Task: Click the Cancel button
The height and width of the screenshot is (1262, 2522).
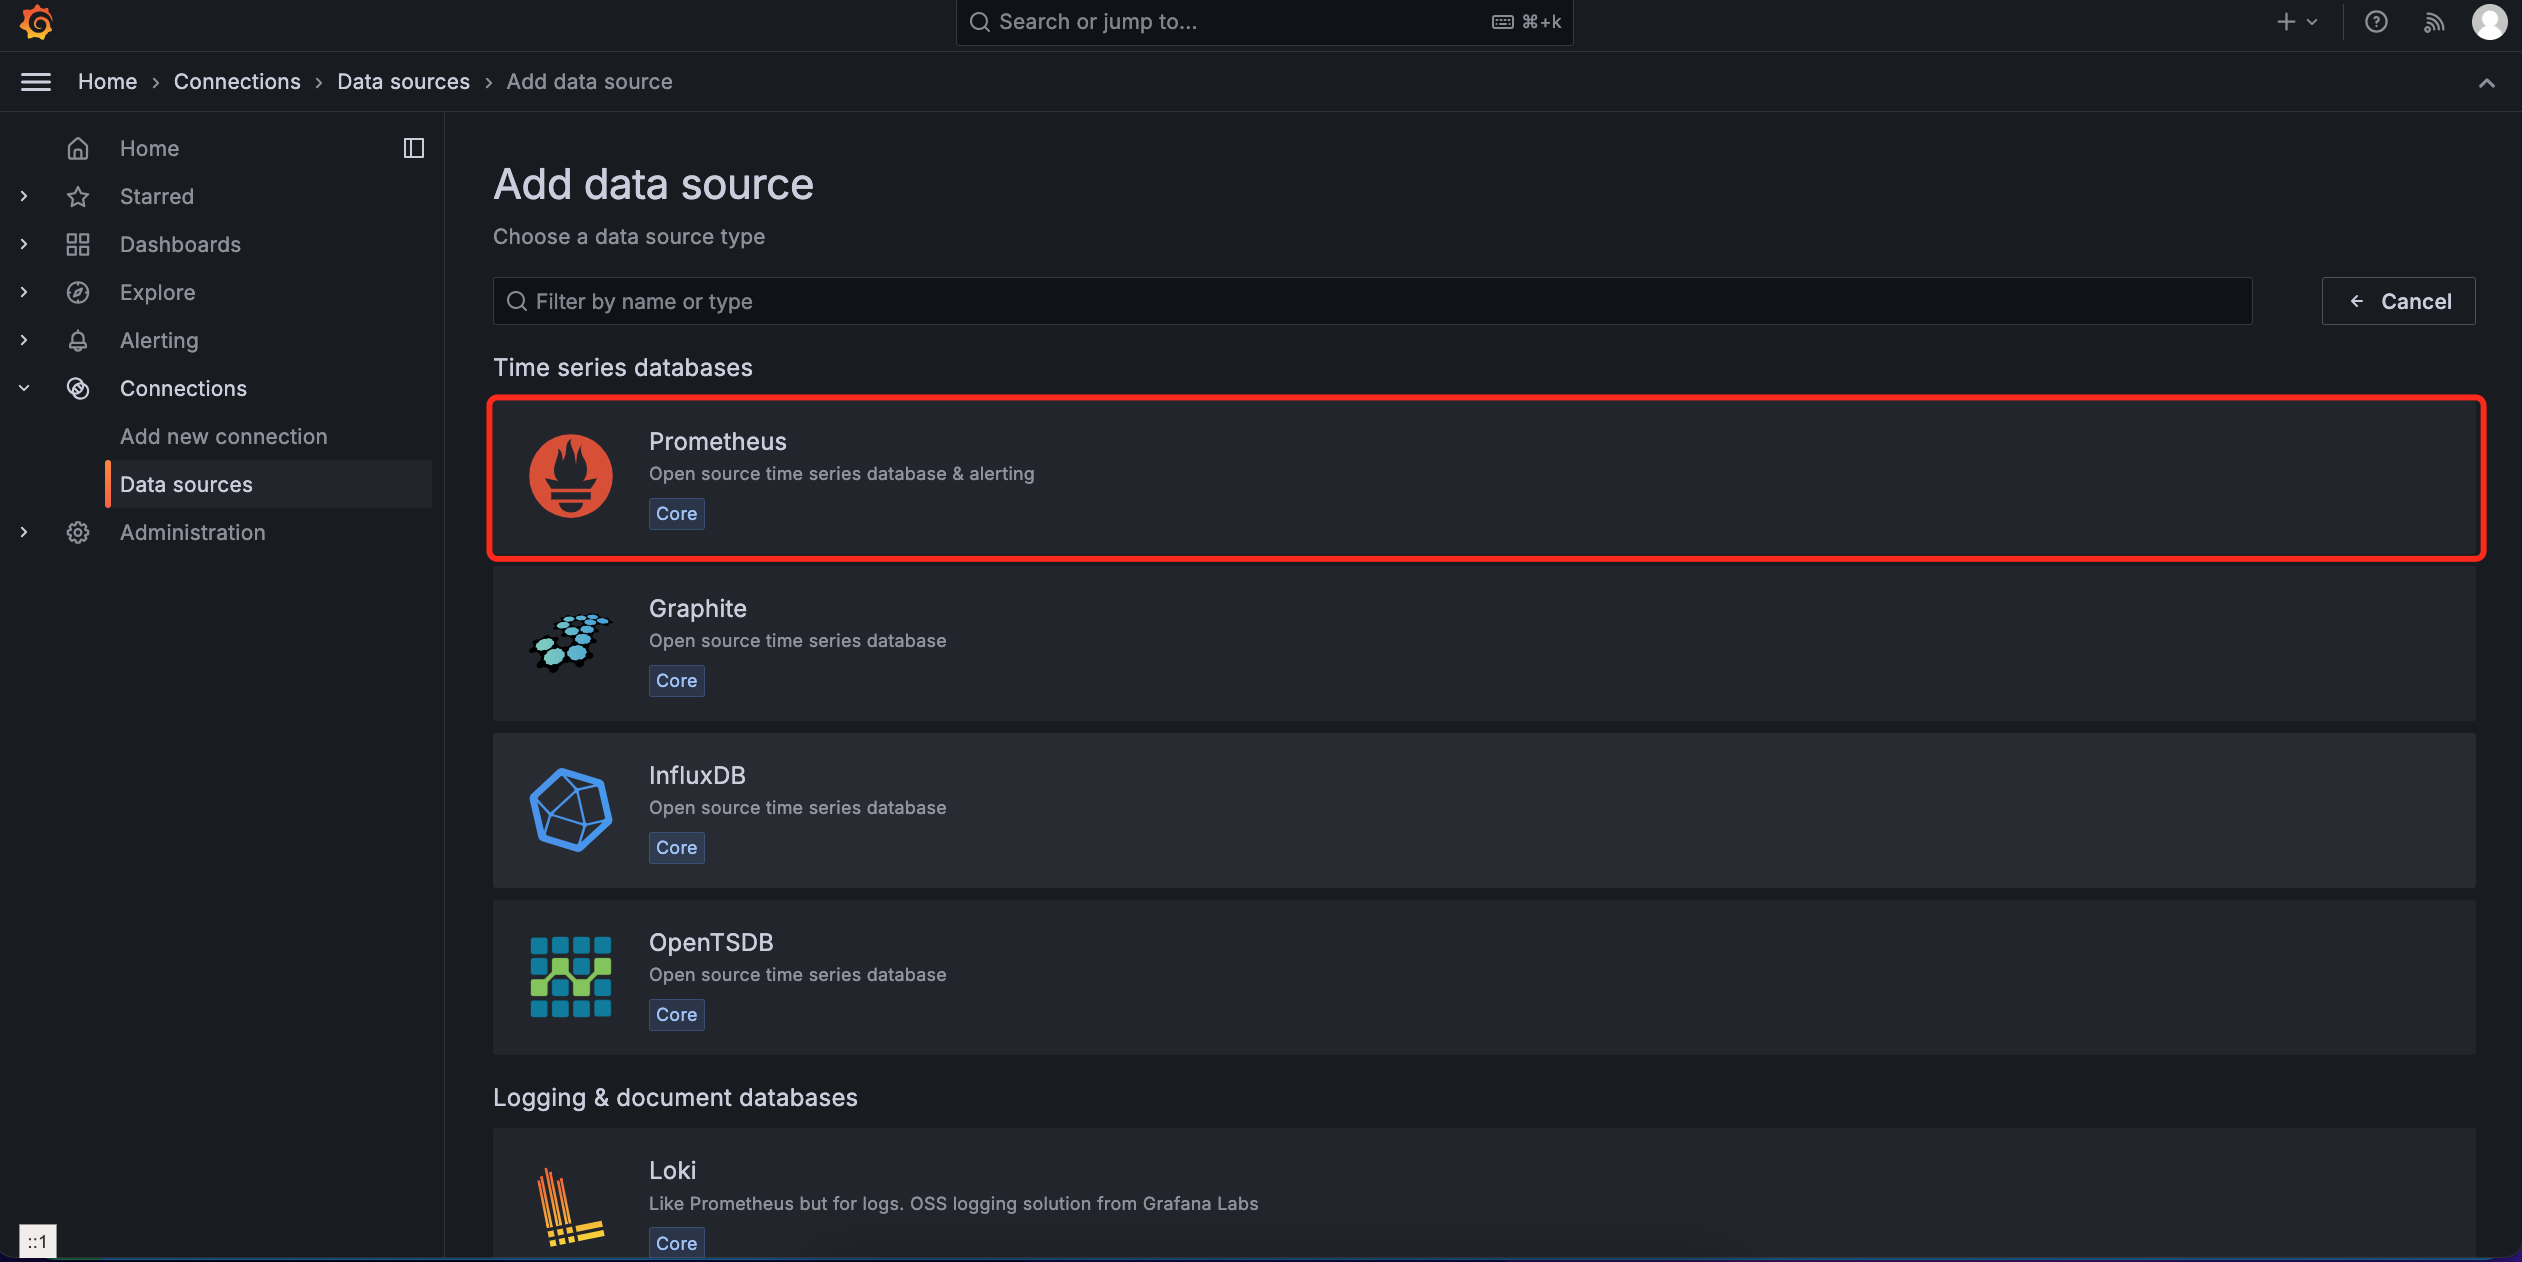Action: pyautogui.click(x=2398, y=301)
